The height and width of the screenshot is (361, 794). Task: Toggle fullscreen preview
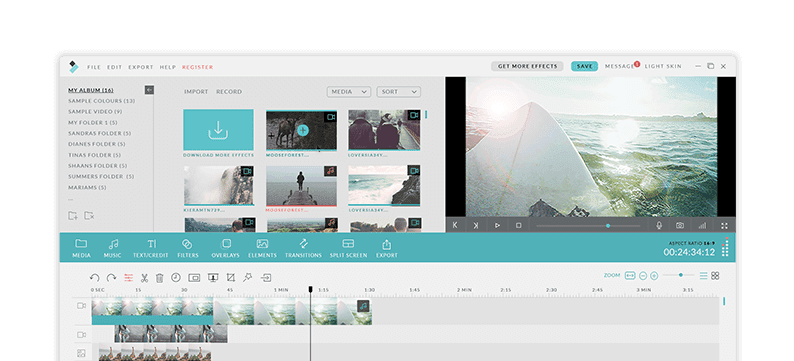pyautogui.click(x=724, y=225)
